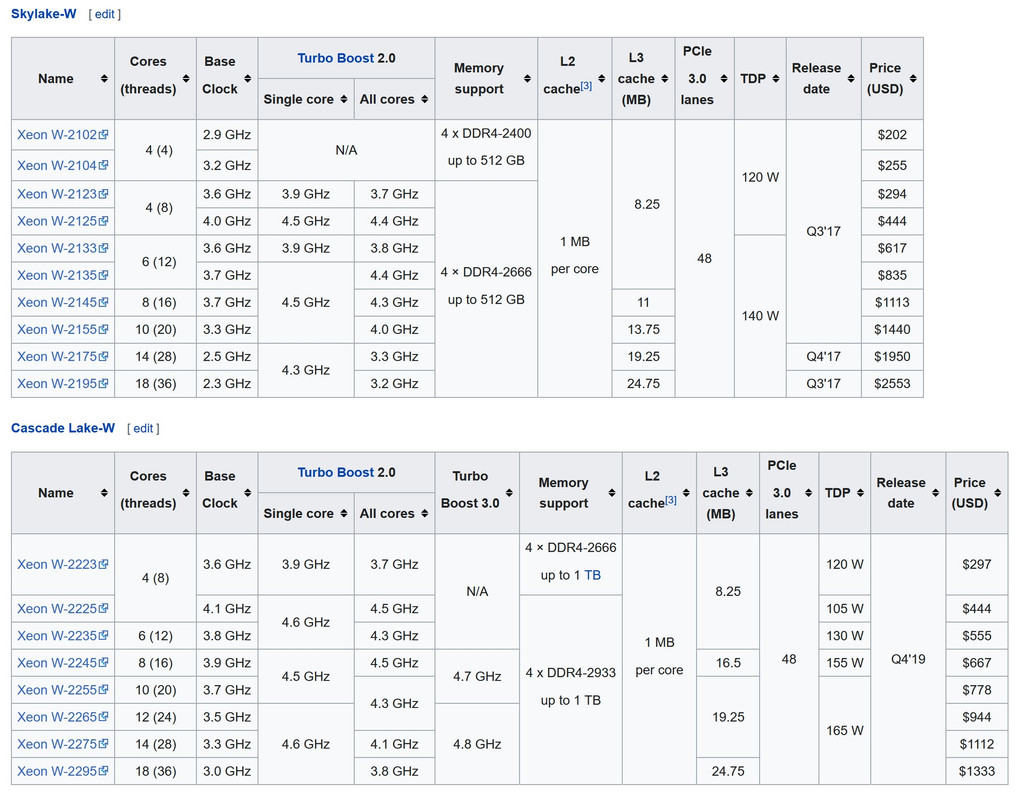Viewport: 1019px width, 800px height.
Task: Sort Cascade Lake-W by L2 cache arrows
Action: [686, 493]
